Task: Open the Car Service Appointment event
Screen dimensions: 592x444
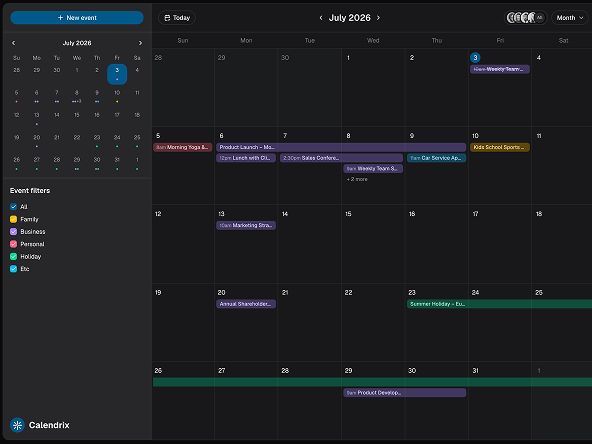Action: [436, 158]
